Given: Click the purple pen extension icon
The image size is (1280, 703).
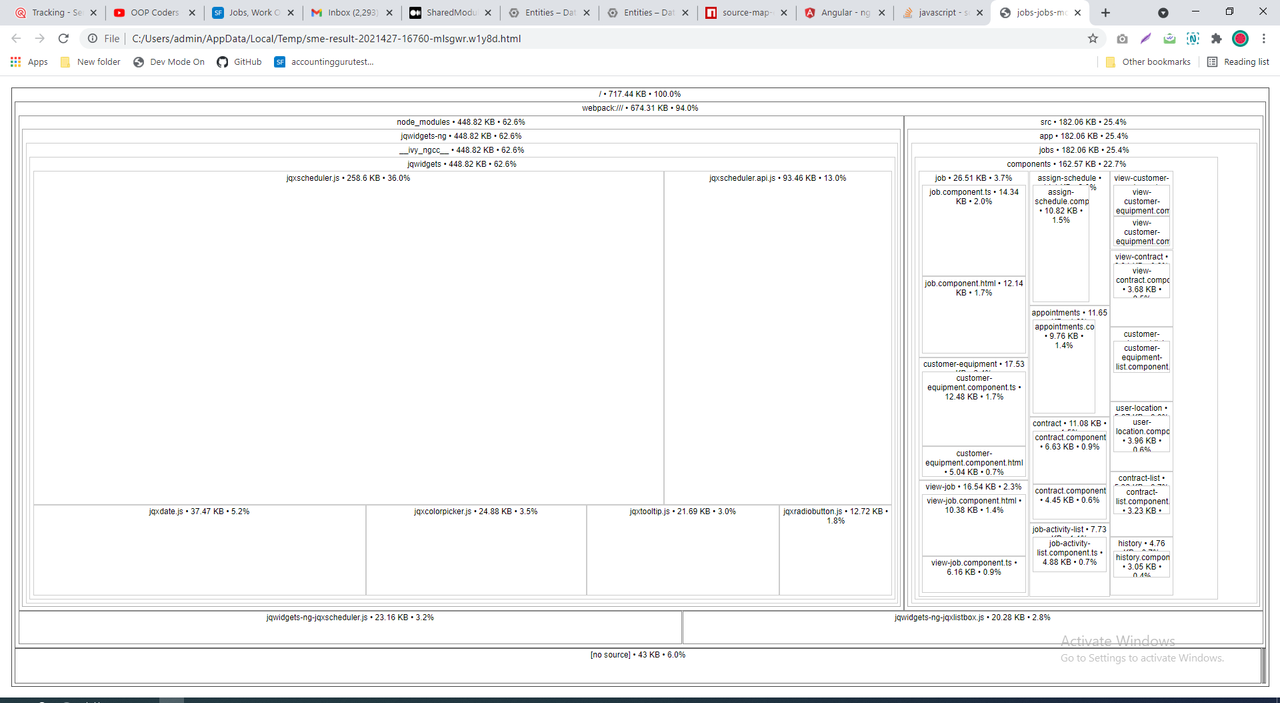Looking at the screenshot, I should tap(1146, 38).
